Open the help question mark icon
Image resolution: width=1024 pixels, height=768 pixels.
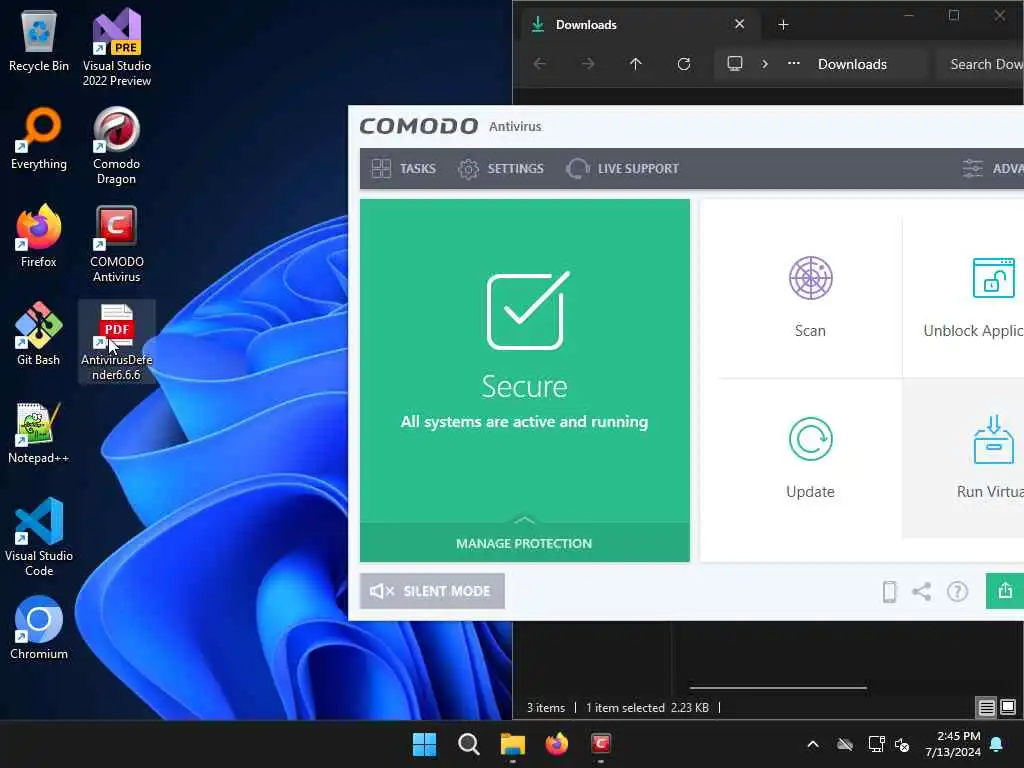click(x=957, y=592)
